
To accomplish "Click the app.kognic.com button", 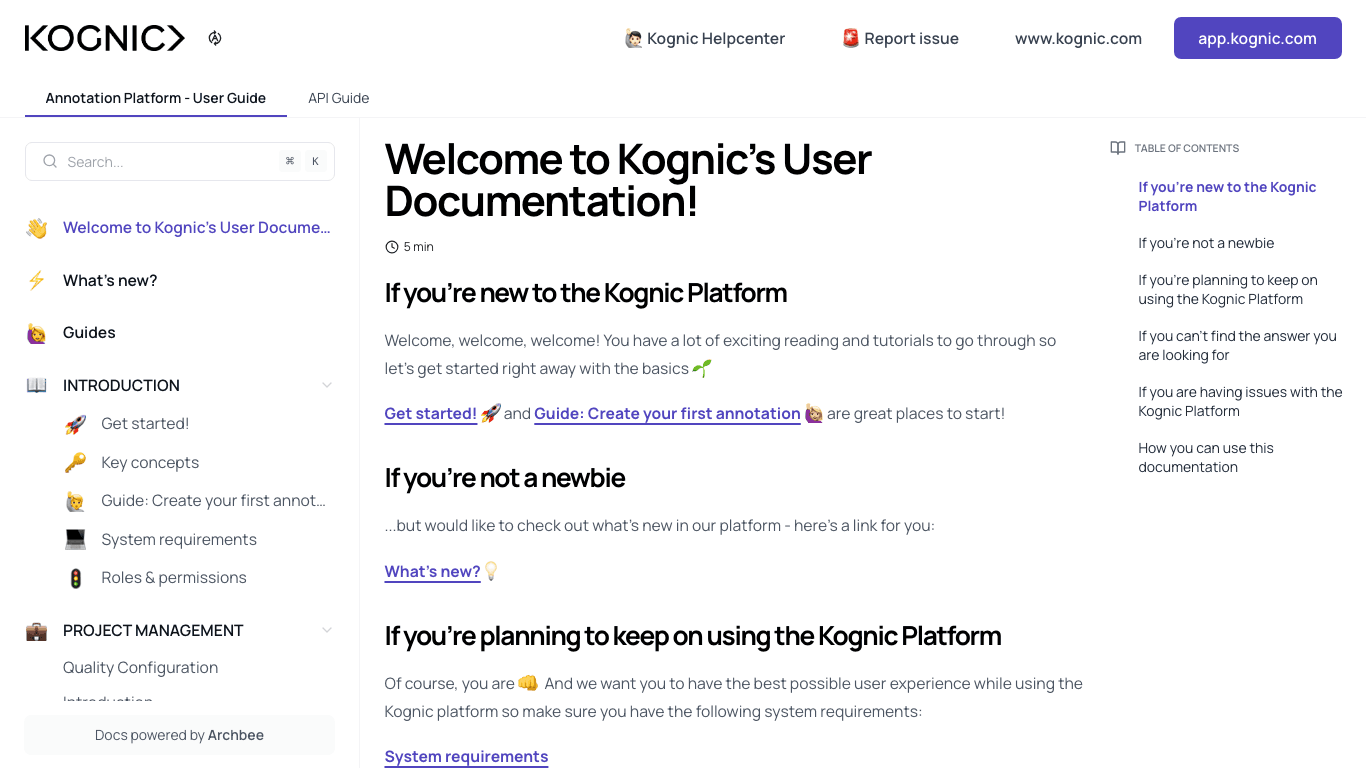I will click(x=1257, y=38).
